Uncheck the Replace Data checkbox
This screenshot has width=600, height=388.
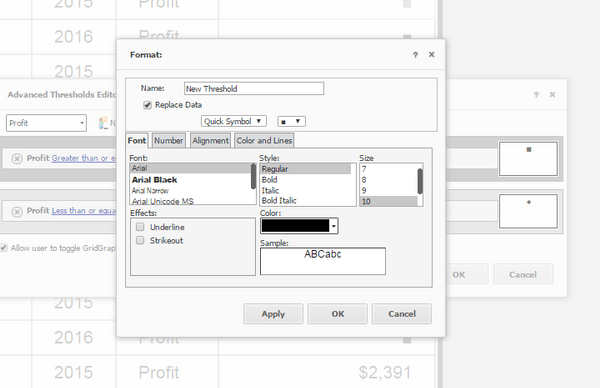point(147,105)
